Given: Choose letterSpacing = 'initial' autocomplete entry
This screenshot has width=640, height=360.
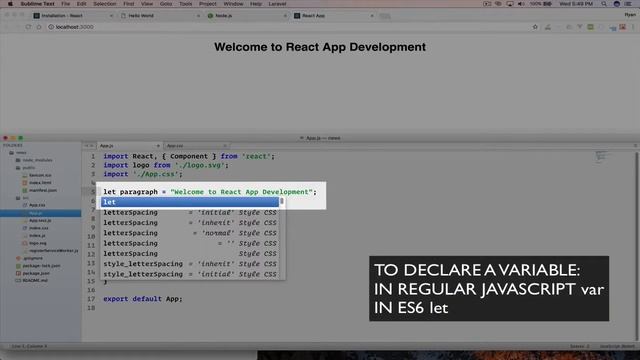Looking at the screenshot, I should coord(190,213).
